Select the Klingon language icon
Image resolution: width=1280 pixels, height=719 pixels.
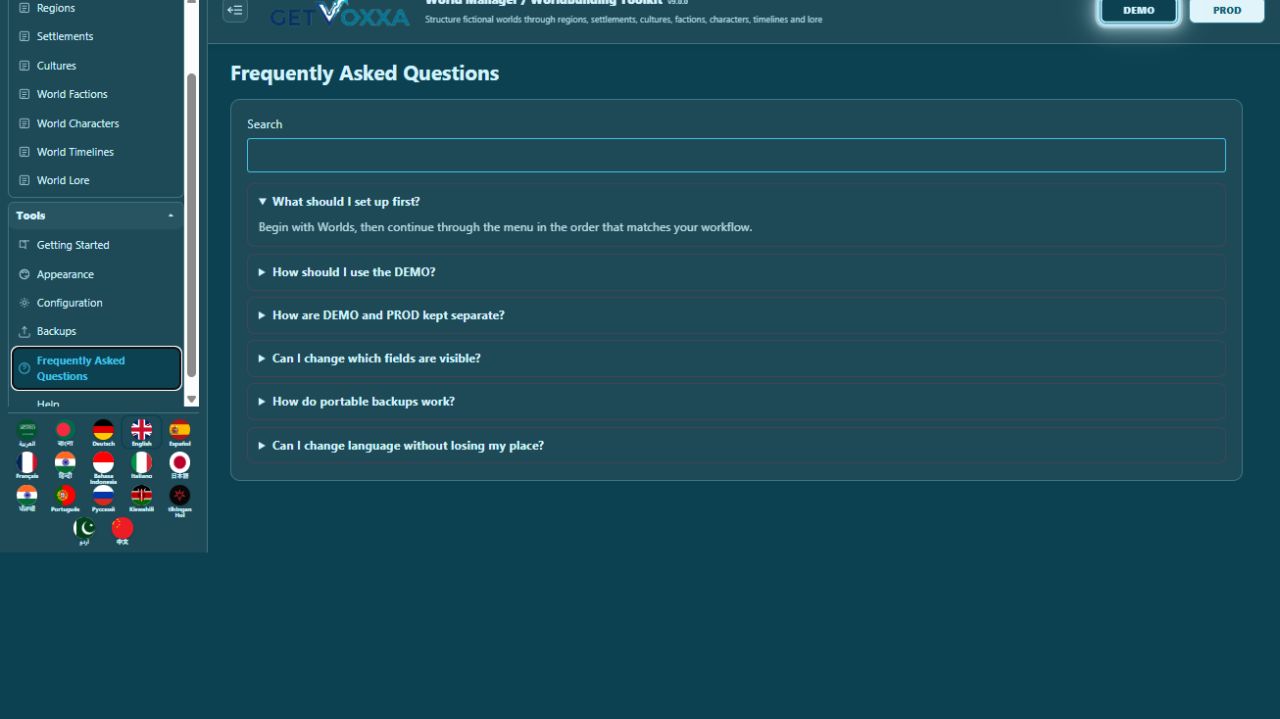(180, 499)
